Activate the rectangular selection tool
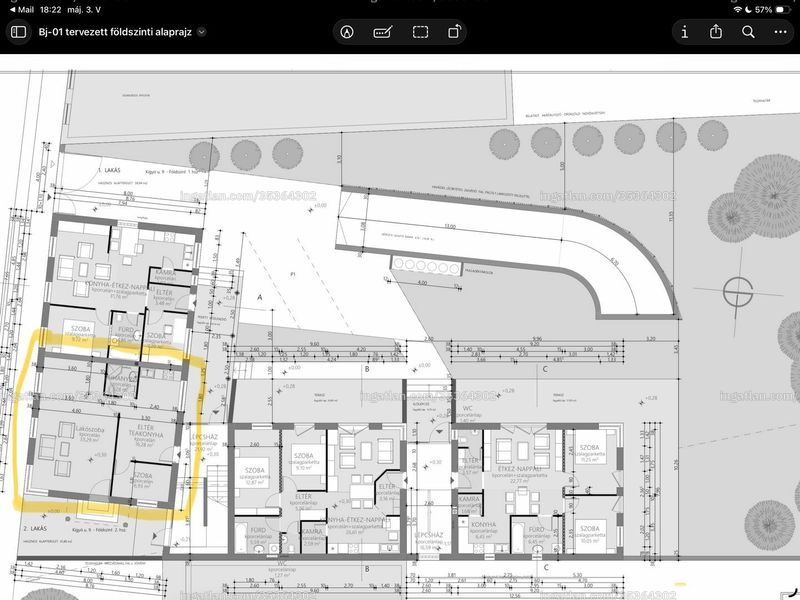The image size is (800, 600). tap(420, 32)
